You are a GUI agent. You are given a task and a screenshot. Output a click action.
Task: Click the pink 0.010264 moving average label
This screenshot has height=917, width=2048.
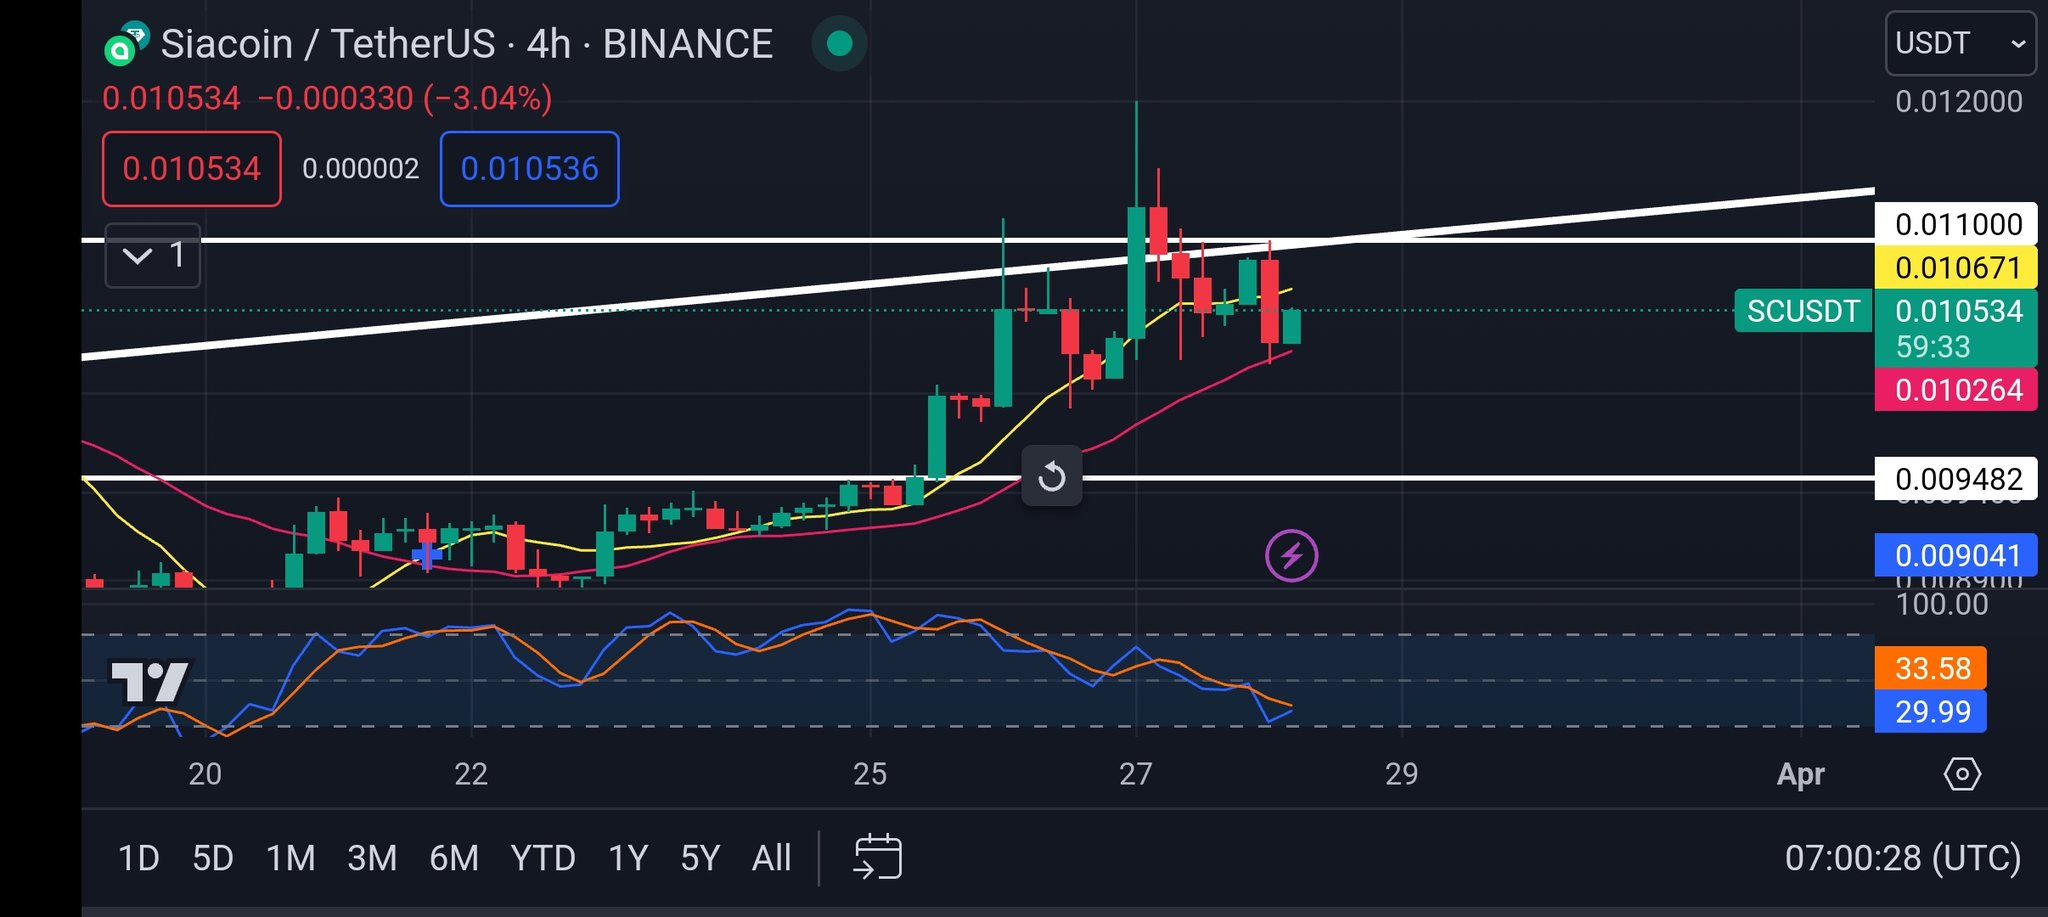(1956, 390)
